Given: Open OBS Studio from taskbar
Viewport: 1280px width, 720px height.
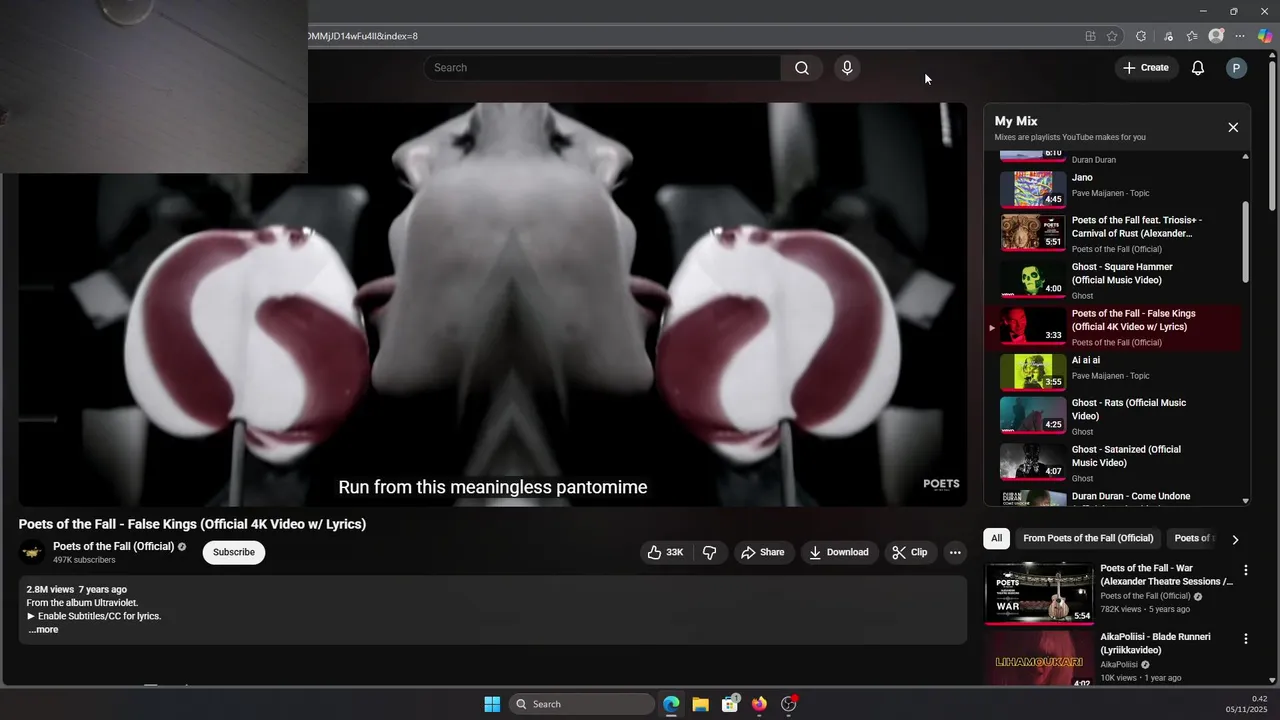Looking at the screenshot, I should pyautogui.click(x=789, y=704).
